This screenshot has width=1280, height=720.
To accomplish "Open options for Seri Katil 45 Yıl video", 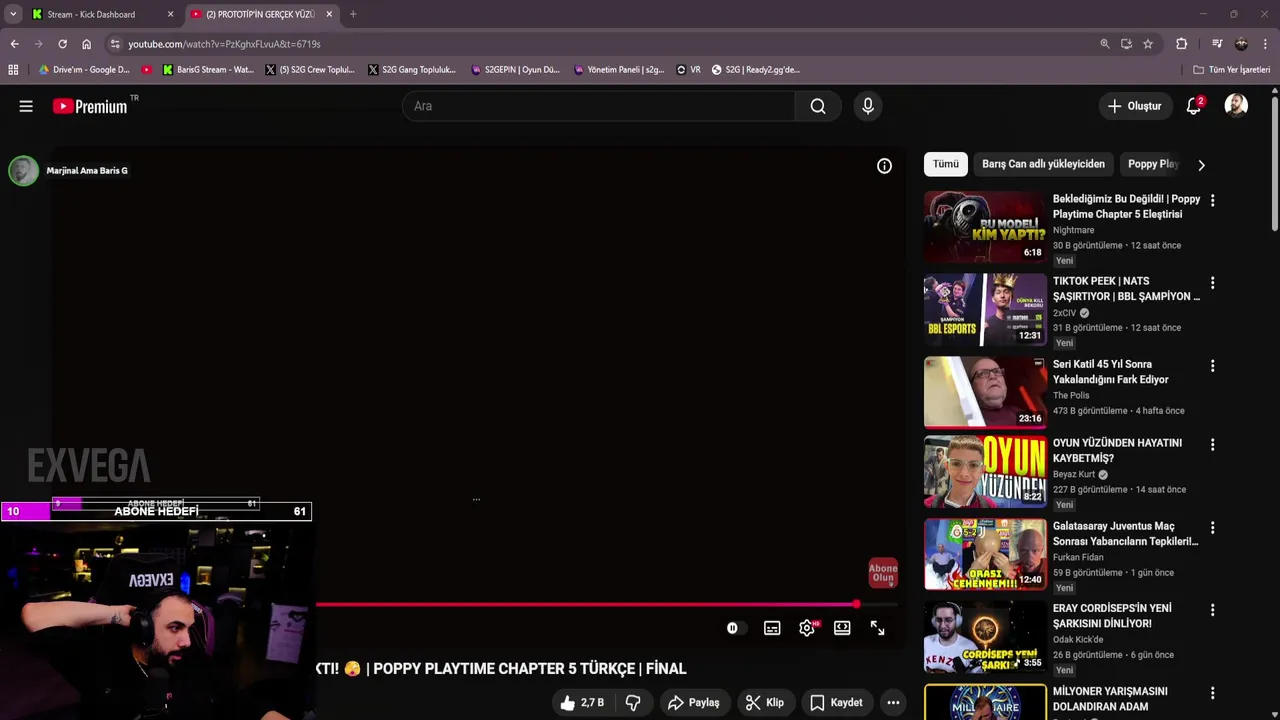I will click(1212, 367).
